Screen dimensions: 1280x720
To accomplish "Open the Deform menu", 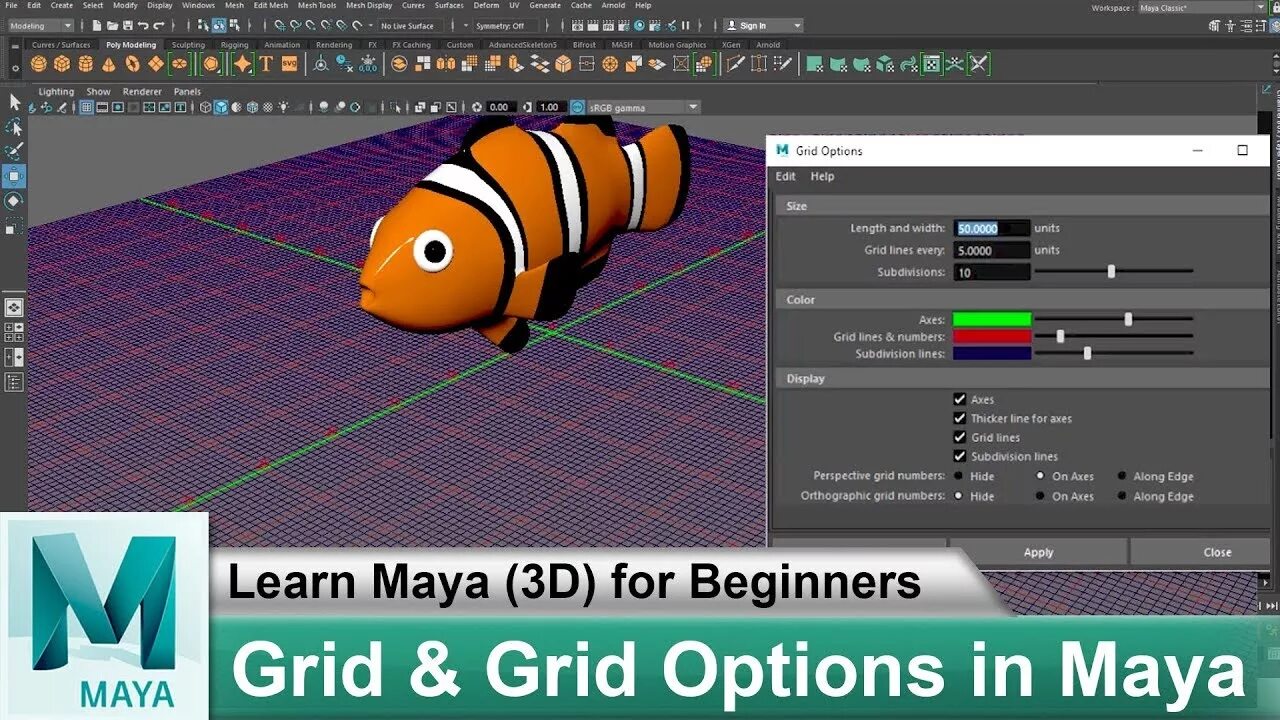I will [486, 5].
